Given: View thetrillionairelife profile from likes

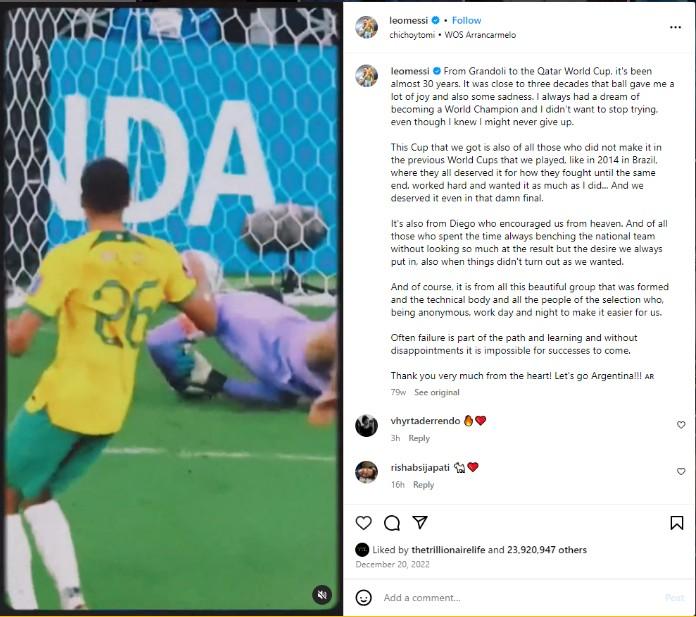Looking at the screenshot, I should click(448, 550).
